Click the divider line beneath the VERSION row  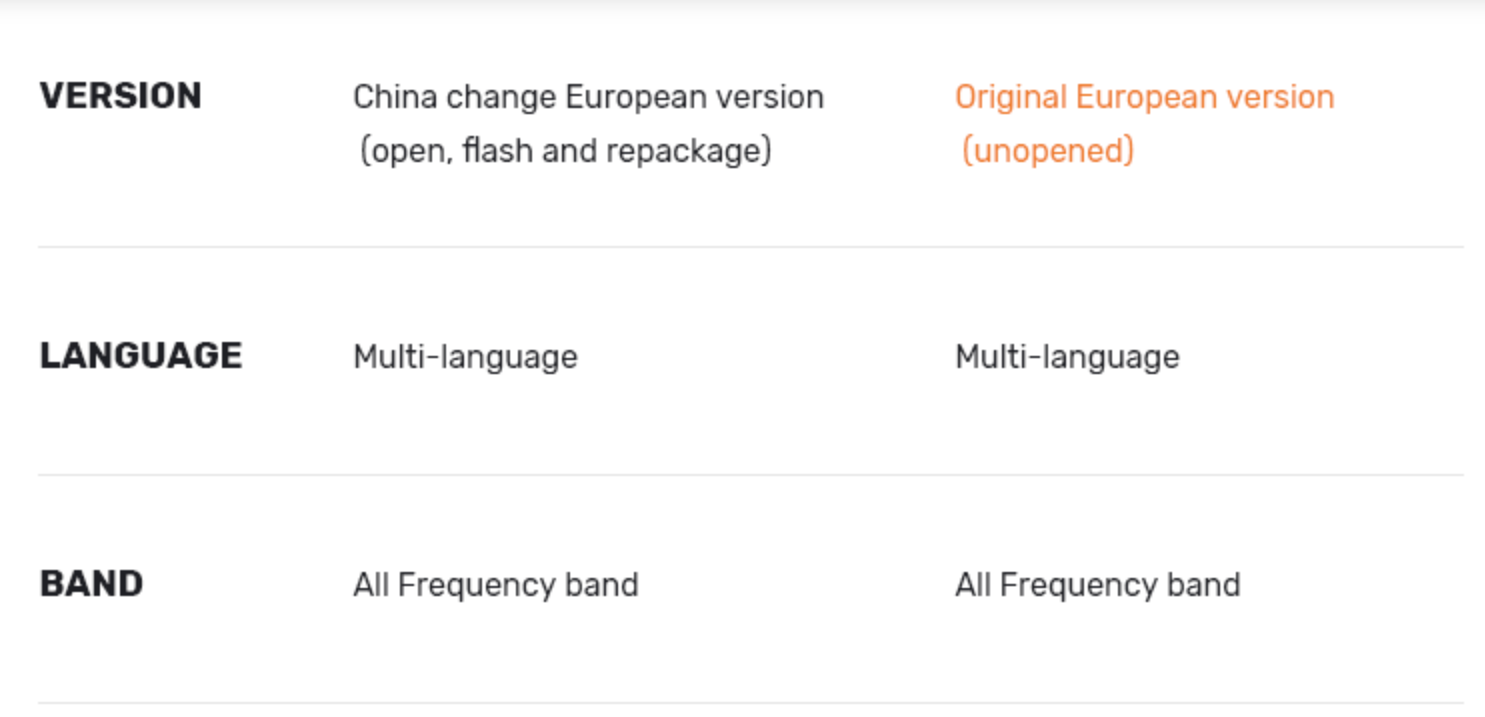[x=750, y=246]
